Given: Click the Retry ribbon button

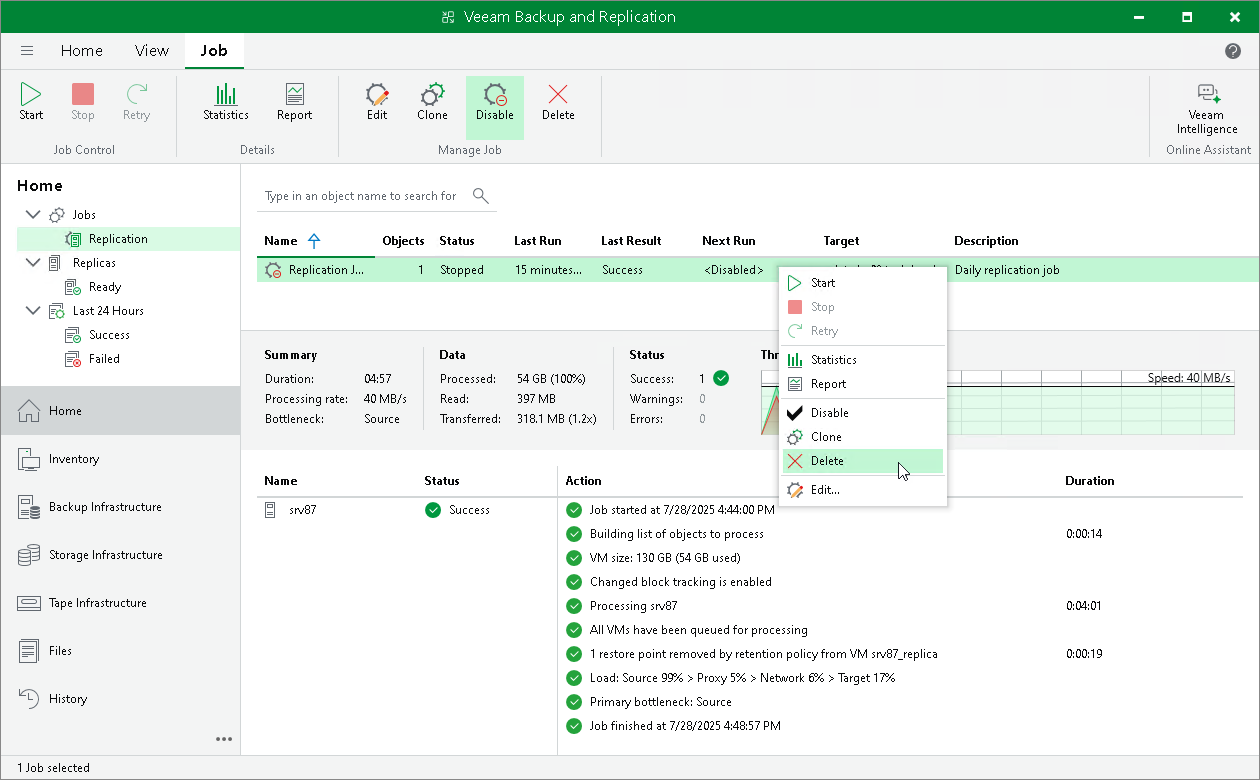Looking at the screenshot, I should click(x=136, y=103).
